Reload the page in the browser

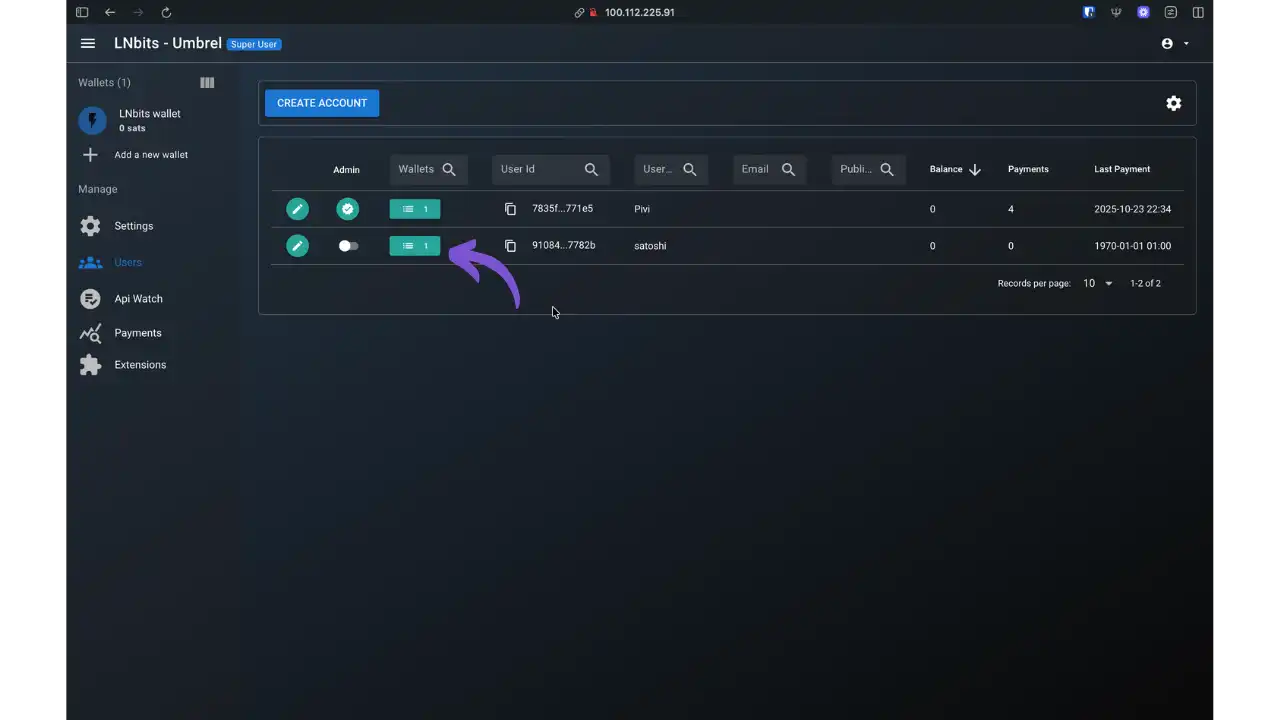pyautogui.click(x=166, y=13)
